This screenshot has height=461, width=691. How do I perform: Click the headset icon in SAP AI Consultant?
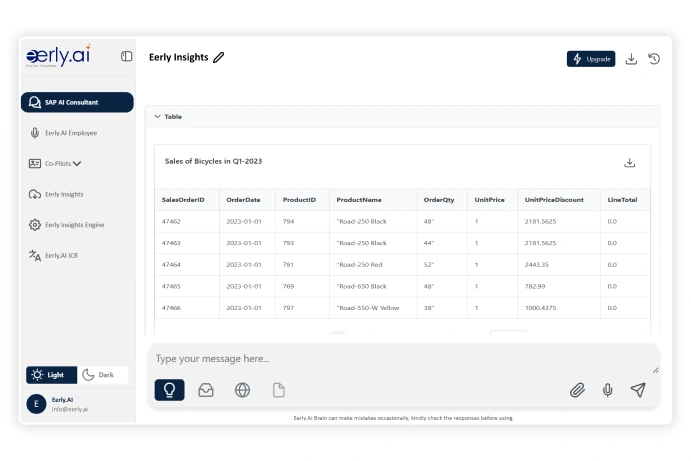(35, 102)
